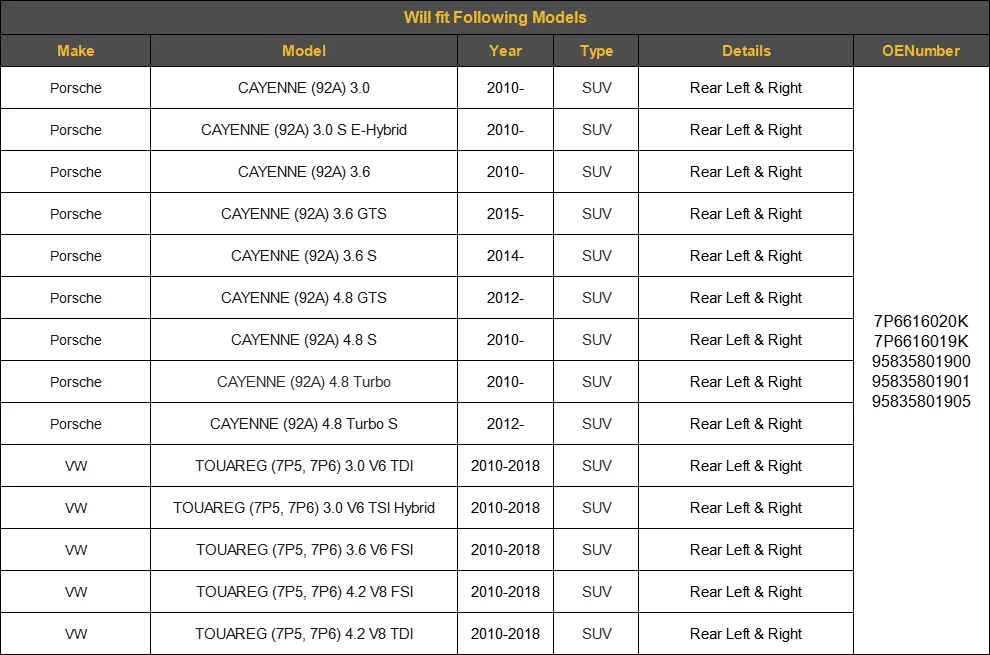
Task: Click the CAYENNE (92A) 3.6 GTS model cell
Action: click(304, 213)
